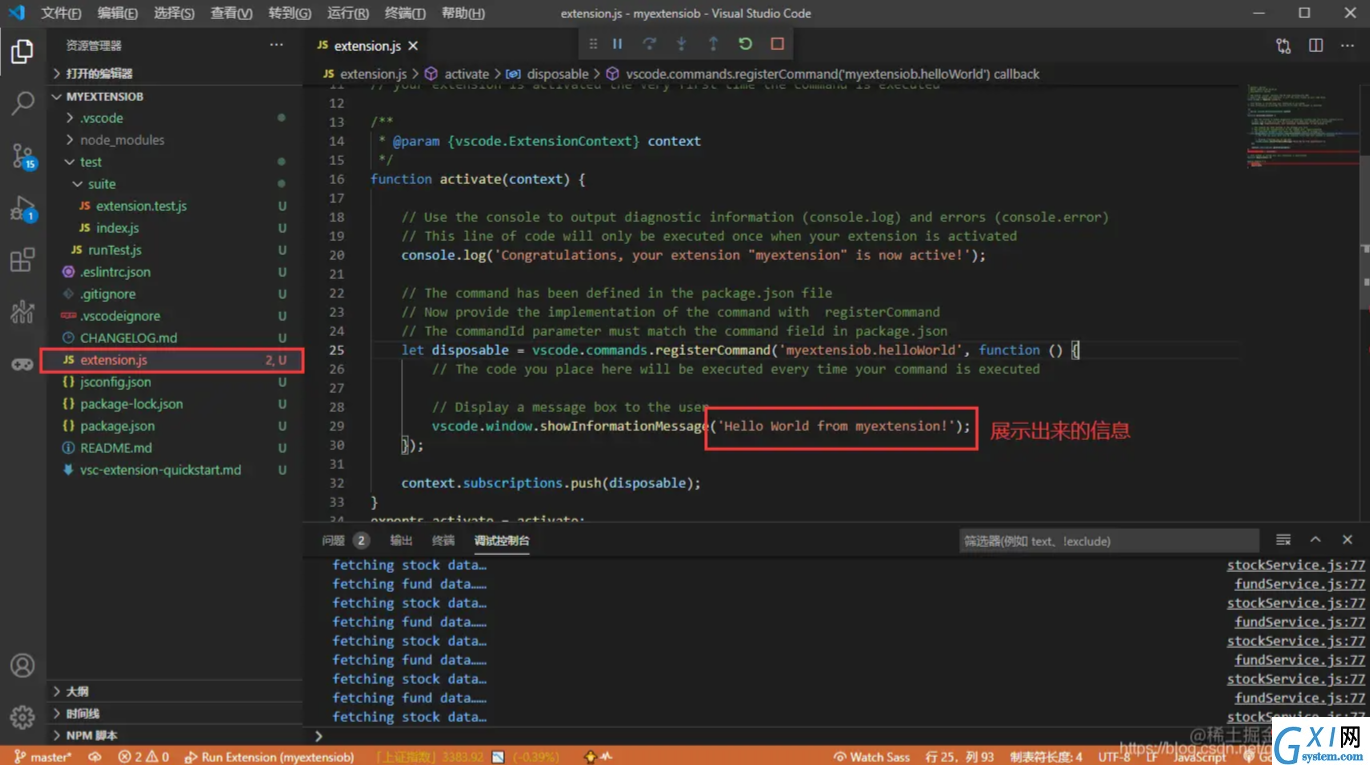Open the Explorer view in activity bar
This screenshot has height=765, width=1370.
tap(22, 51)
